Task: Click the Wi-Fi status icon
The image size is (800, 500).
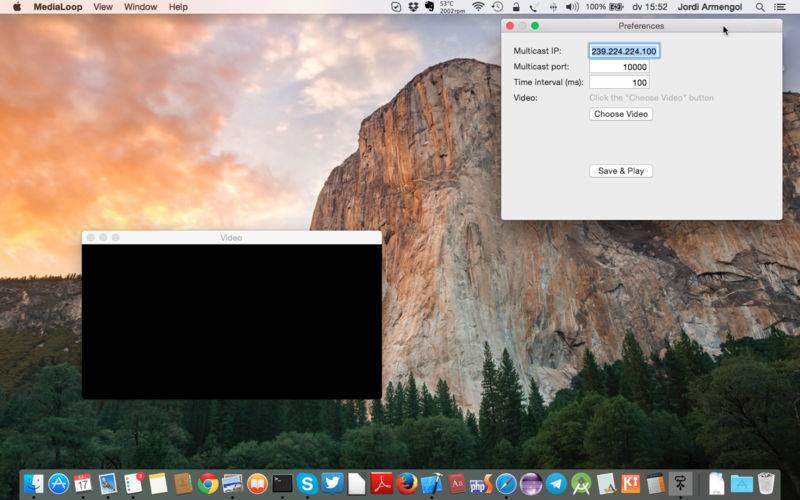Action: point(478,7)
